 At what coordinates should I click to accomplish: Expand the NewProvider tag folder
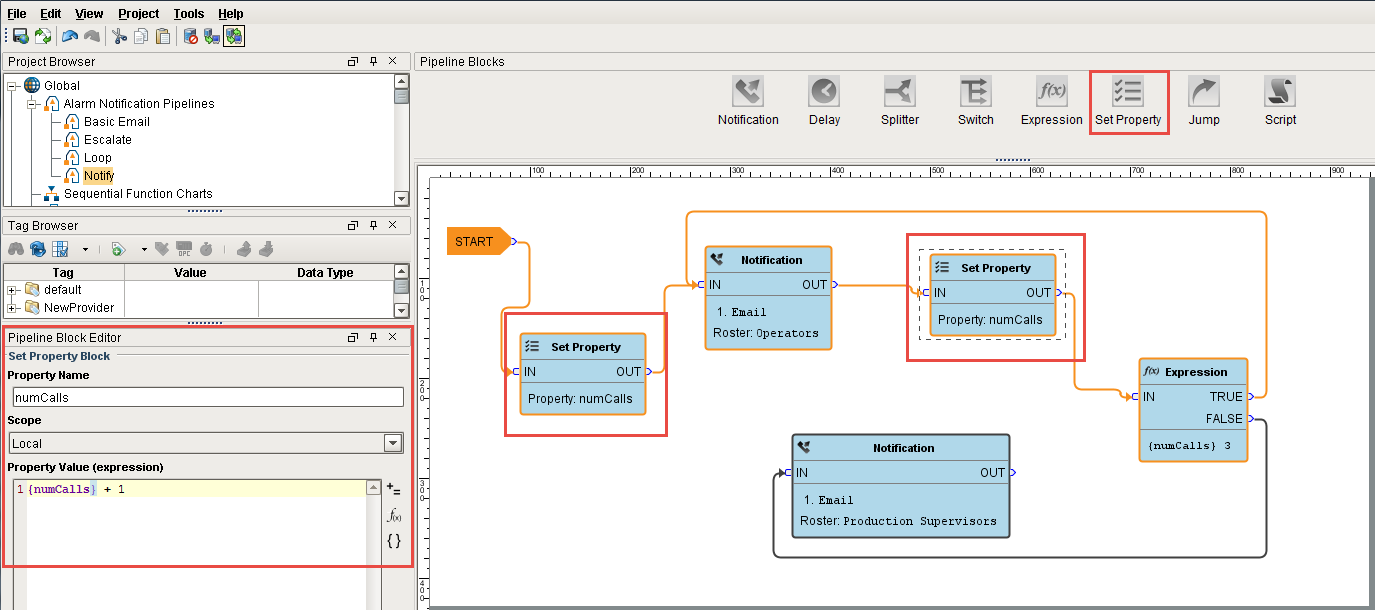tap(9, 307)
